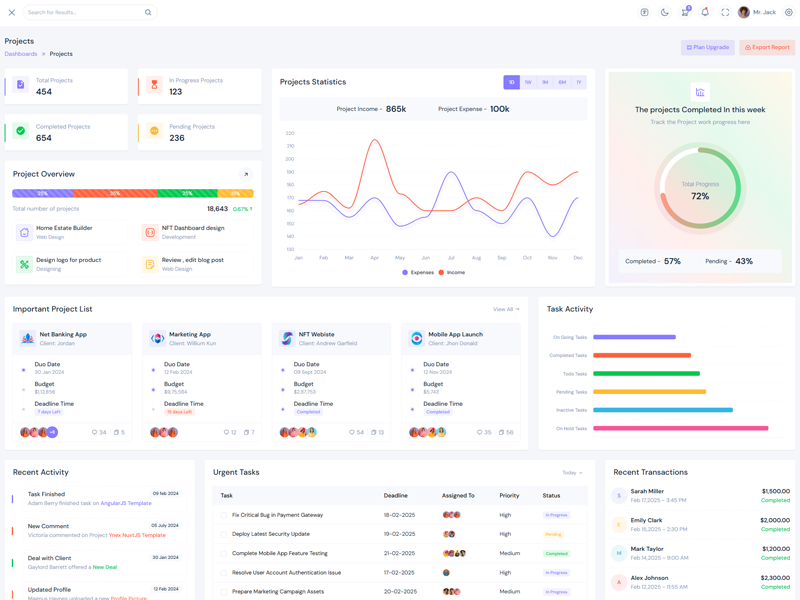This screenshot has height=600, width=800.
Task: Focus the Search for Results field
Action: [x=85, y=13]
